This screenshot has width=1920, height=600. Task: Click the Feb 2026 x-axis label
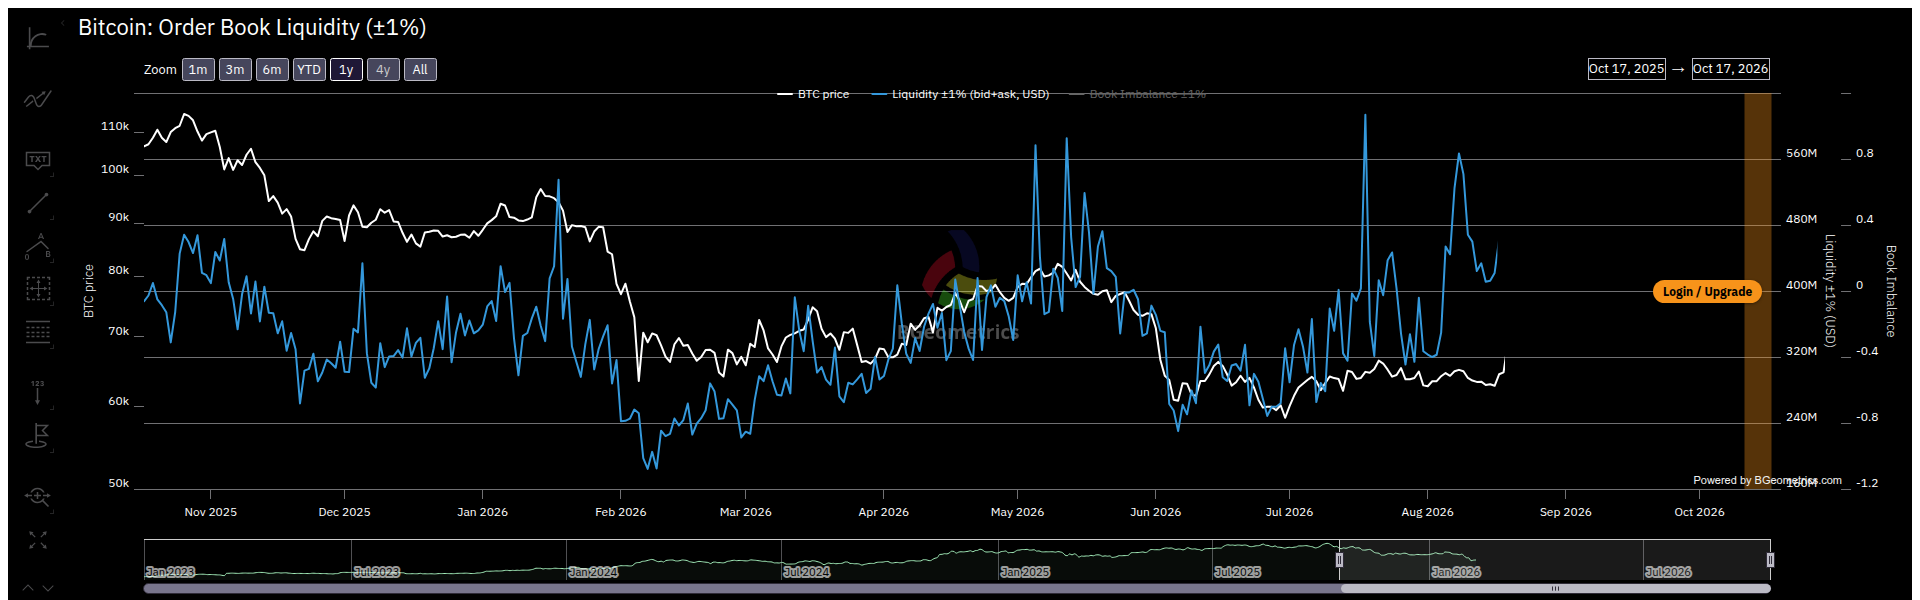[620, 512]
